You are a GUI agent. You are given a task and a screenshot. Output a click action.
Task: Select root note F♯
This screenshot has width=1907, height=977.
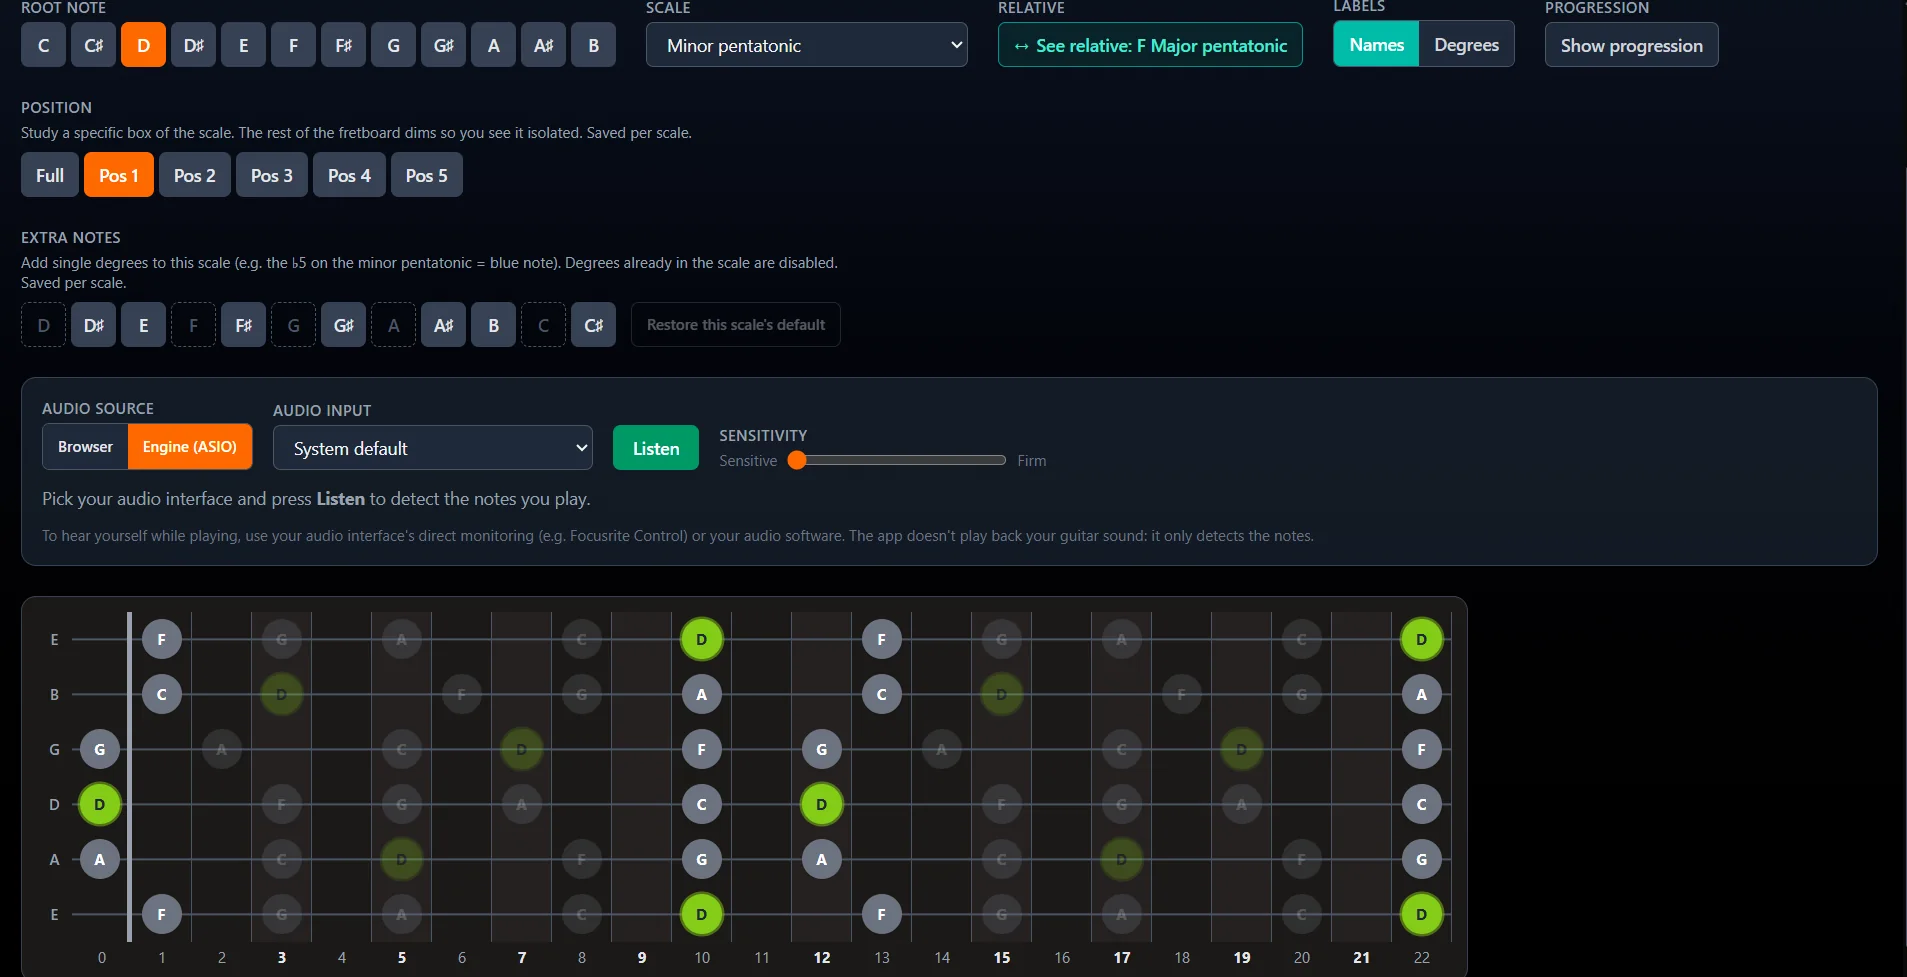(343, 45)
